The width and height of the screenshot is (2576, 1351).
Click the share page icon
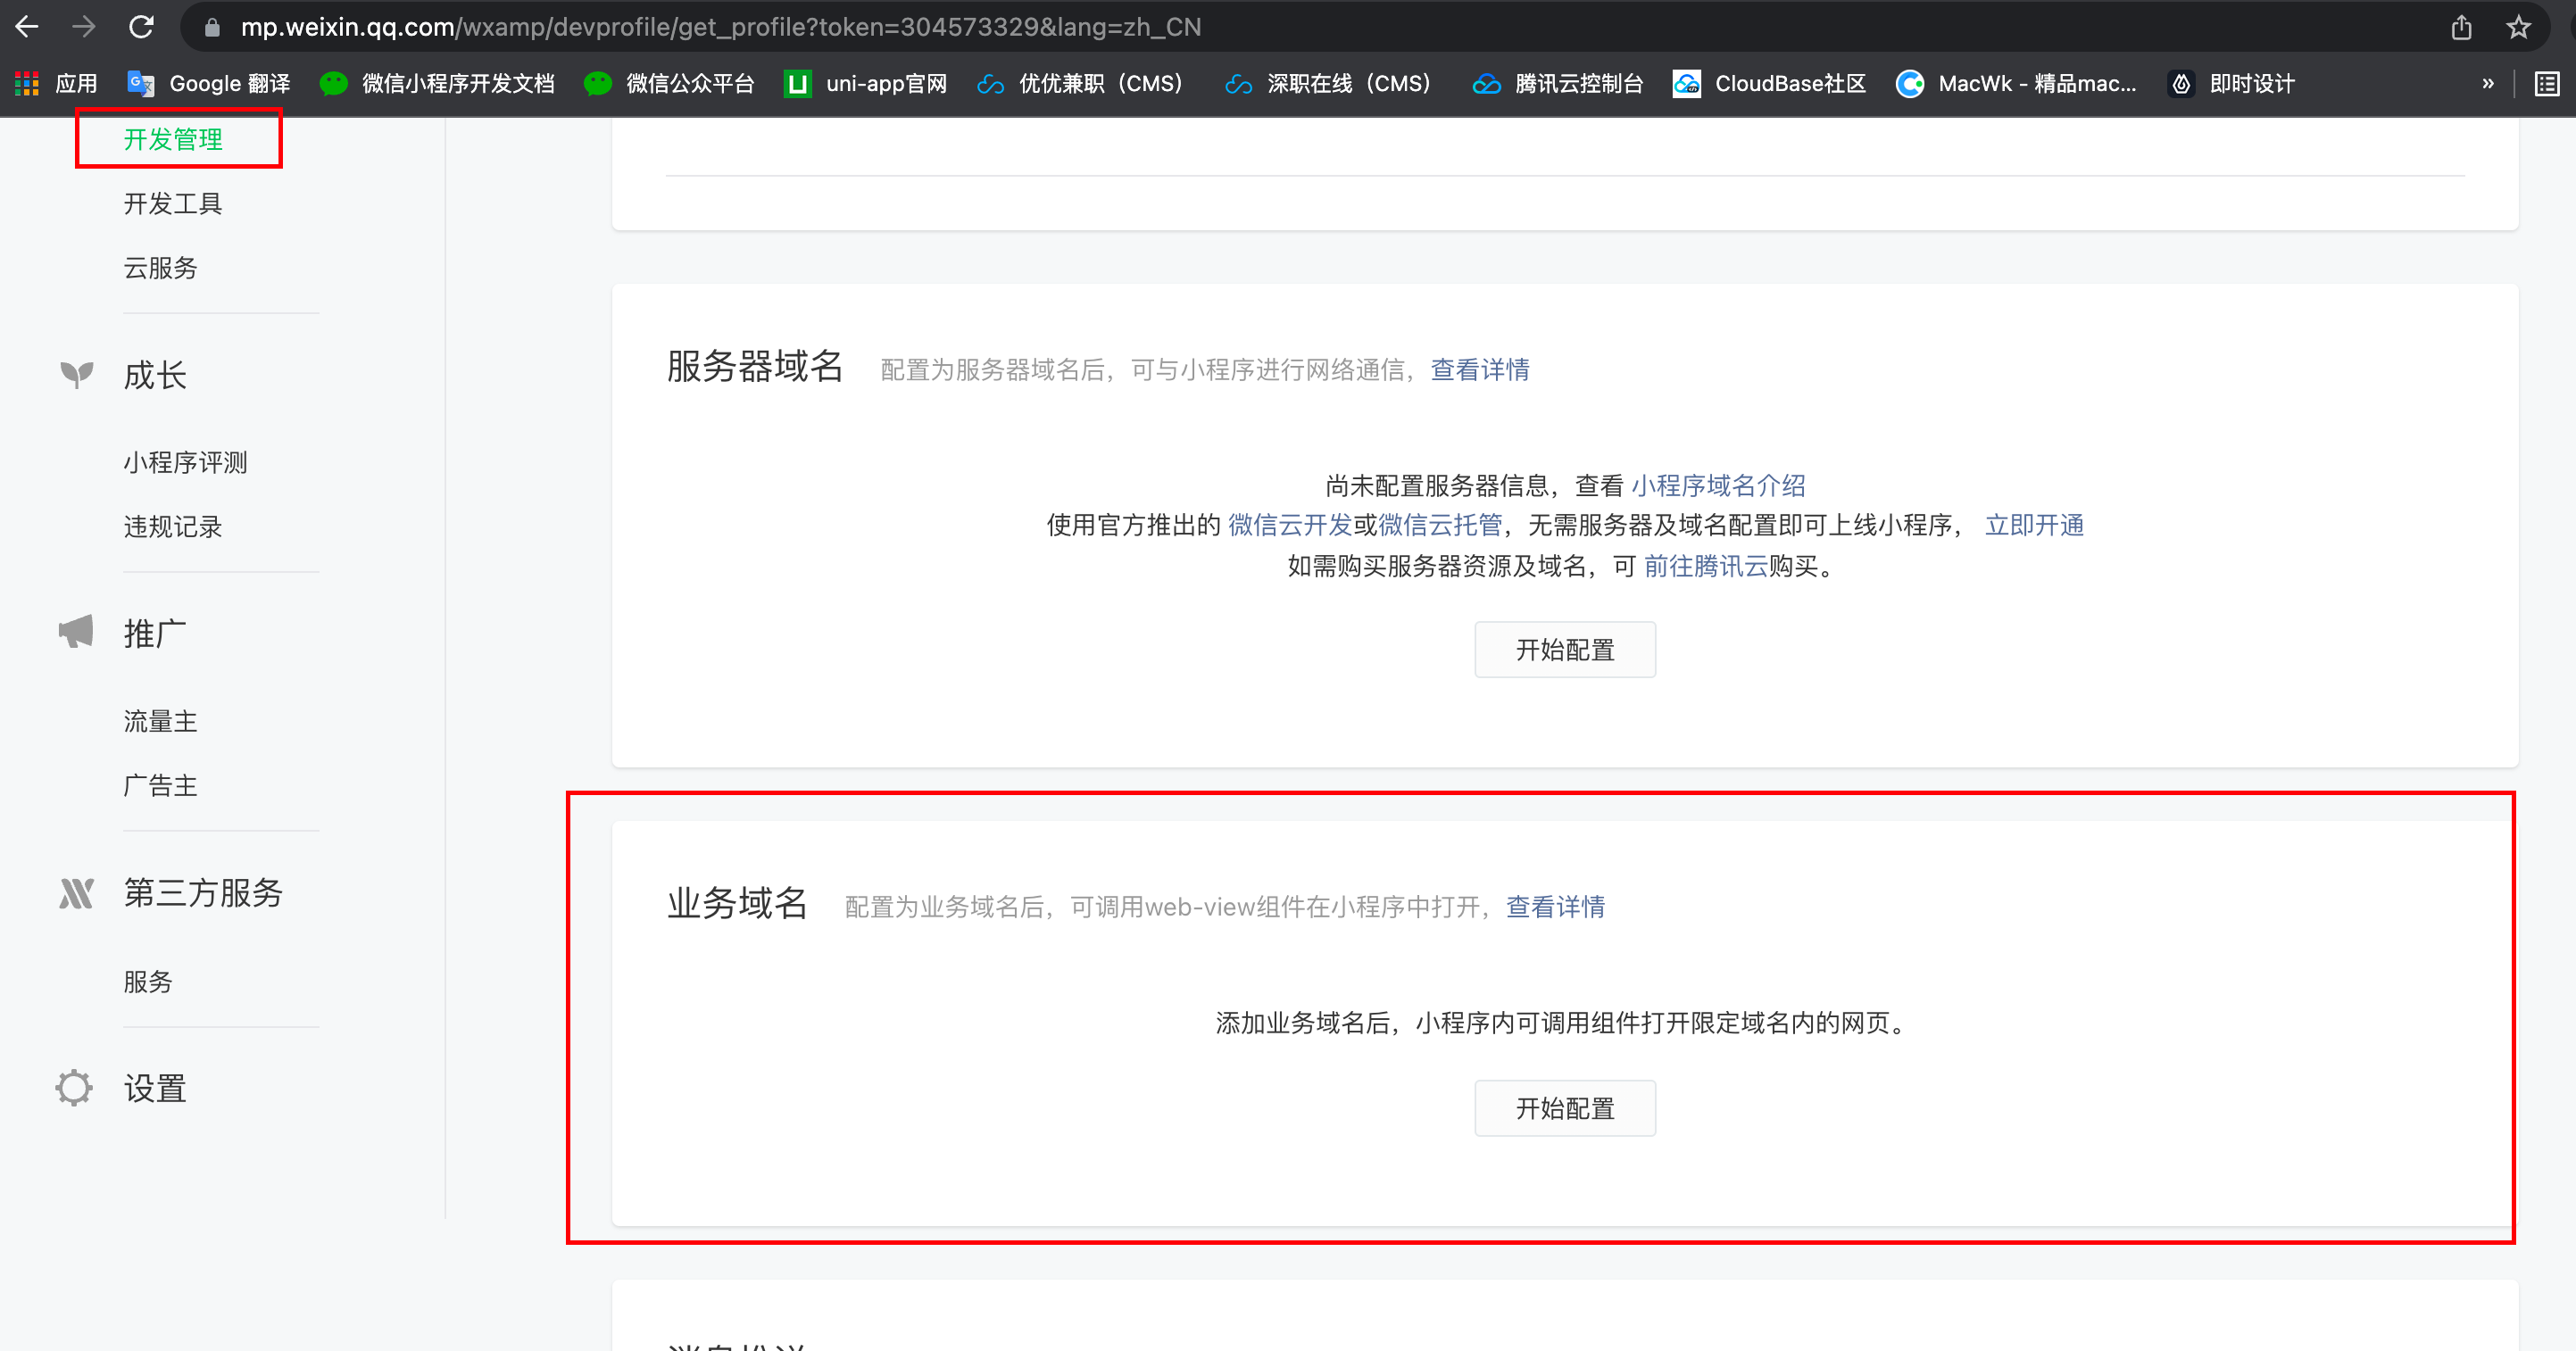pos(2461,27)
